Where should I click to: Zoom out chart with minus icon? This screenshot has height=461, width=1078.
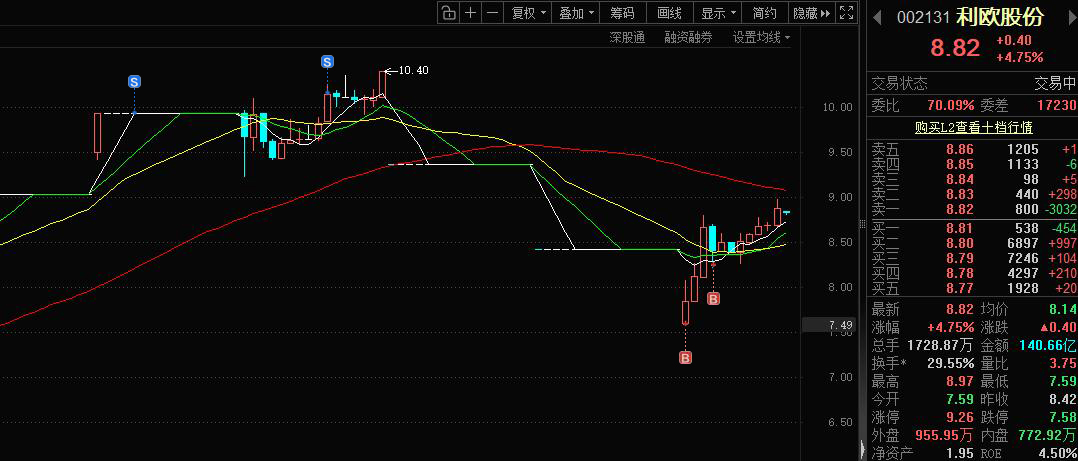[492, 12]
